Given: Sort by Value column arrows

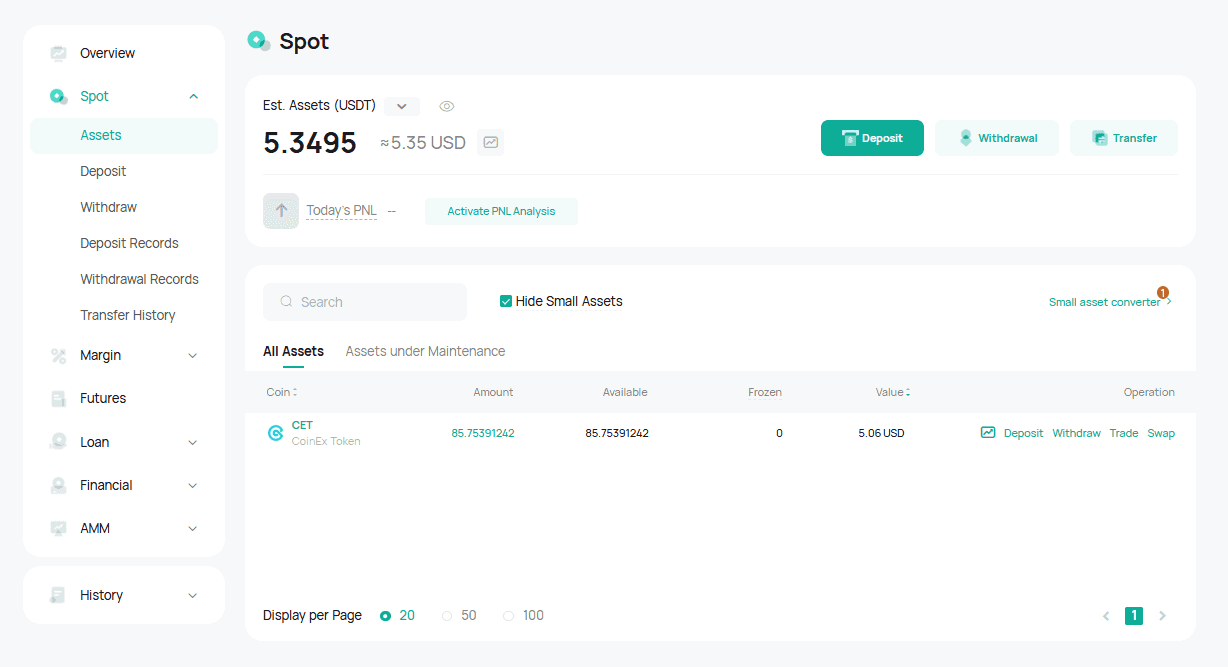Looking at the screenshot, I should [x=908, y=393].
